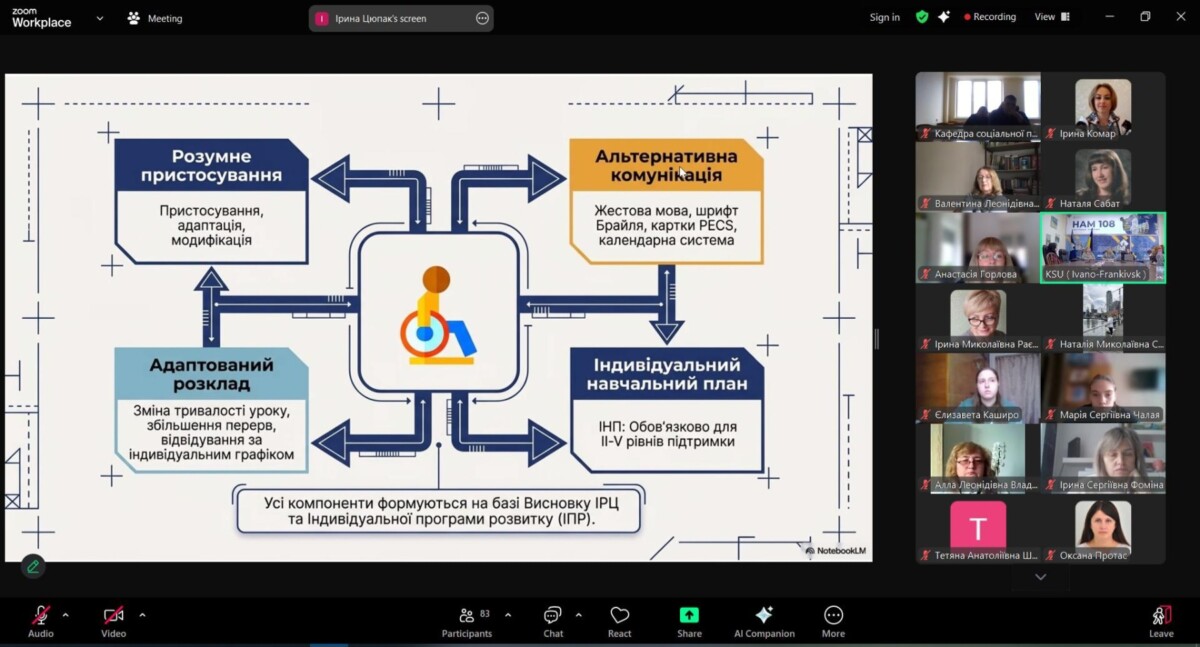This screenshot has width=1200, height=647.
Task: Click the React heart icon
Action: 619,621
